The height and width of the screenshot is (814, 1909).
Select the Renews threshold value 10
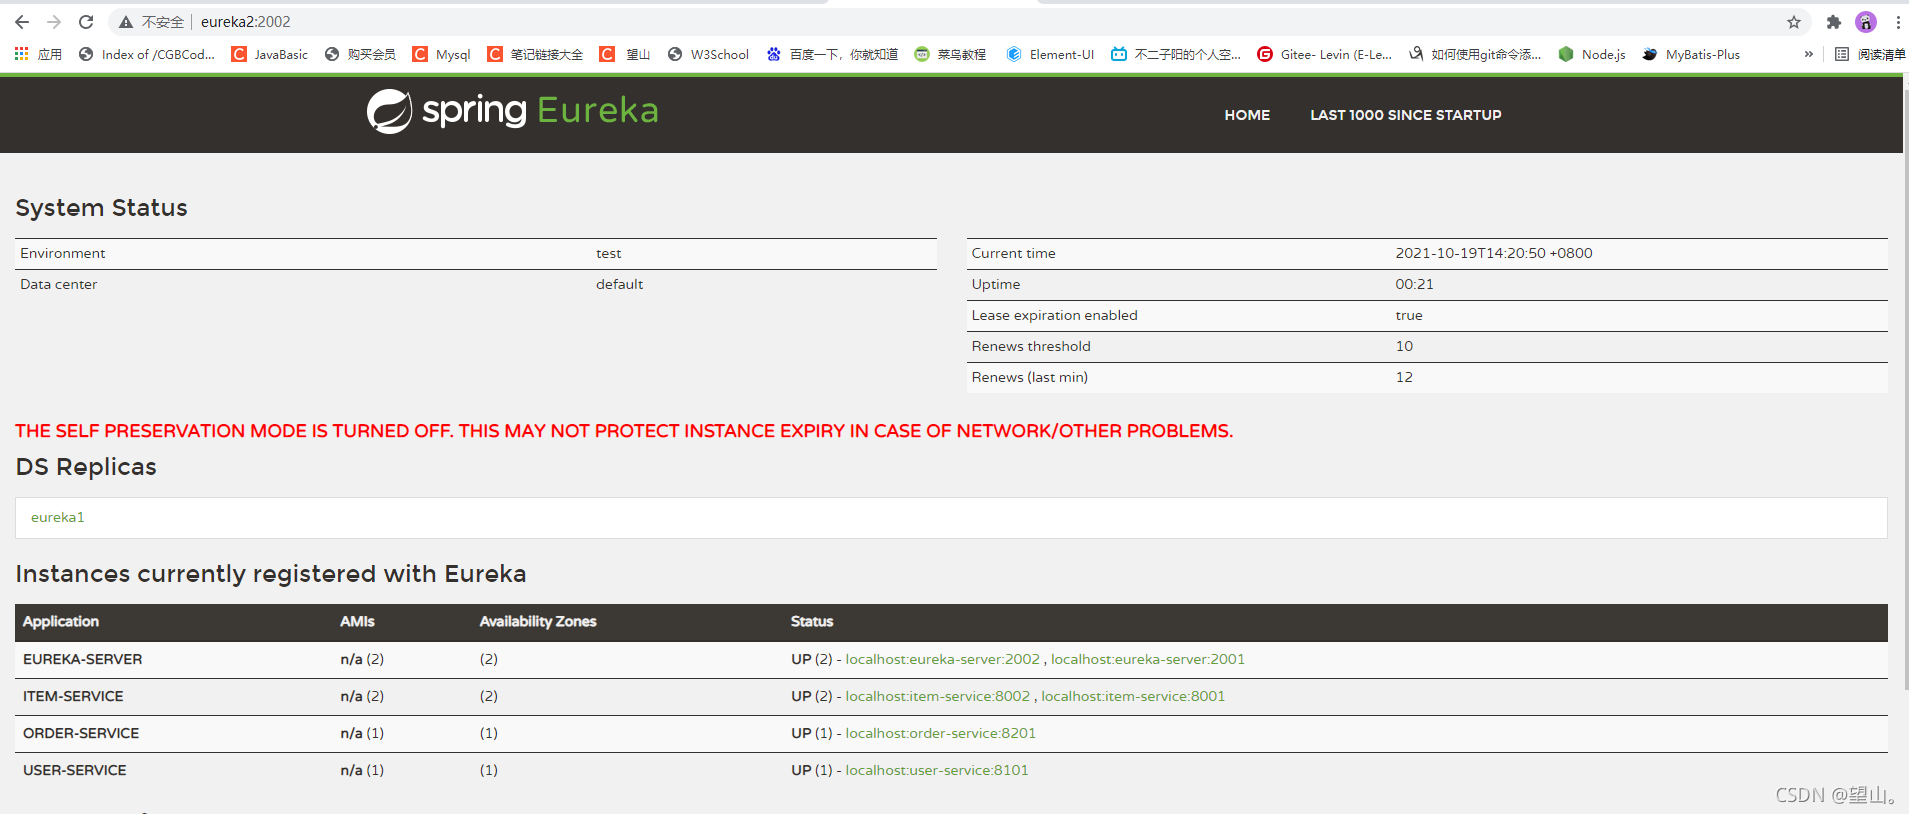tap(1404, 346)
